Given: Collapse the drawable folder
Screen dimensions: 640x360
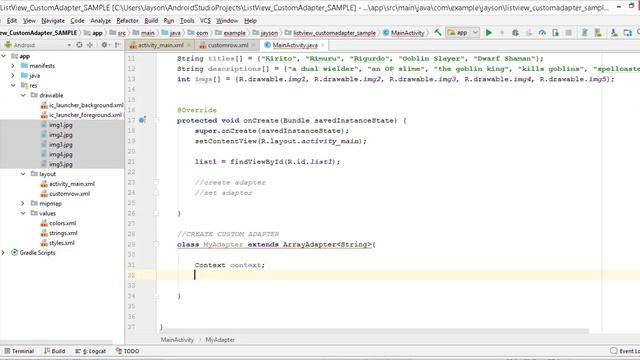Looking at the screenshot, I should tap(23, 95).
